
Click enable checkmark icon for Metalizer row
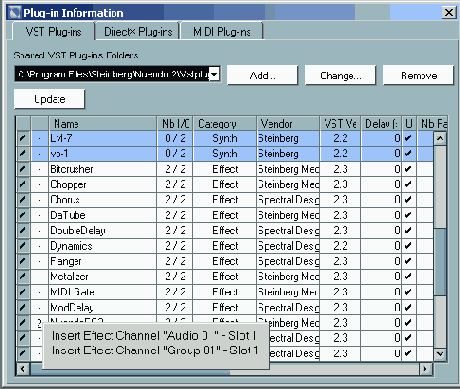[23, 276]
